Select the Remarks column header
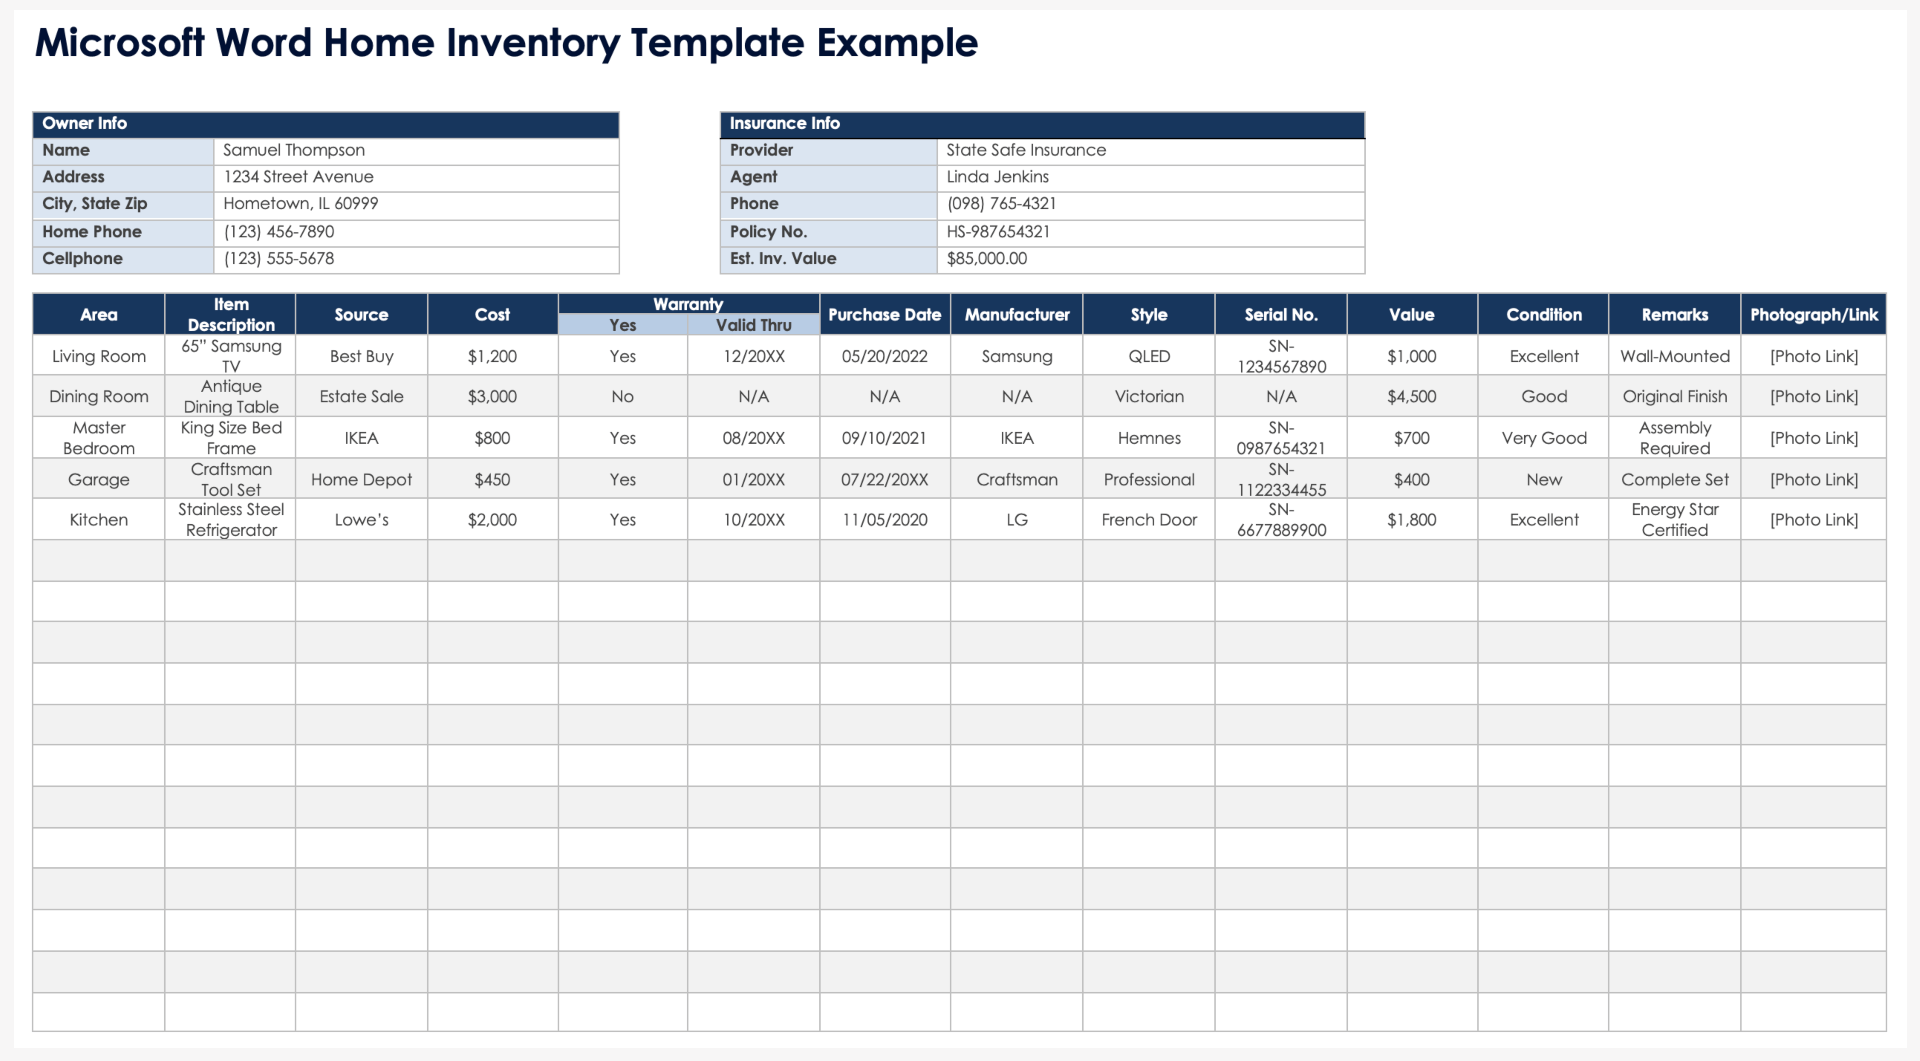Image resolution: width=1920 pixels, height=1061 pixels. click(1675, 314)
